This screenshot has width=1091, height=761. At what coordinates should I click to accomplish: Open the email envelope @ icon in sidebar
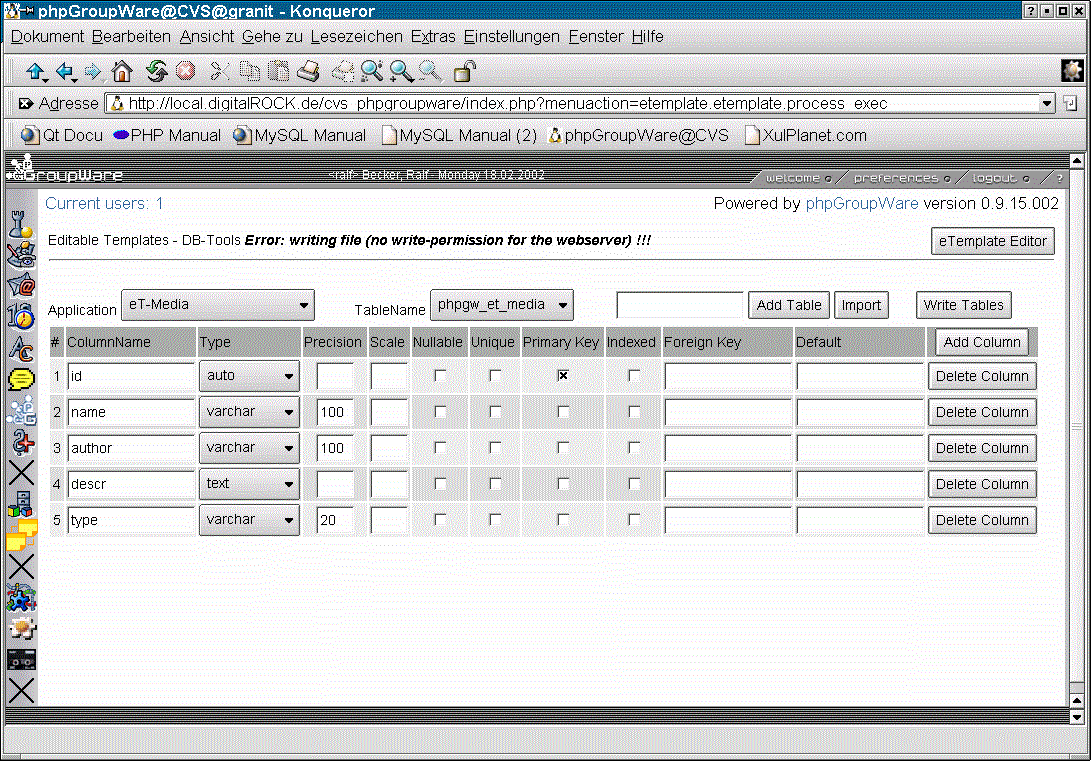coord(21,285)
